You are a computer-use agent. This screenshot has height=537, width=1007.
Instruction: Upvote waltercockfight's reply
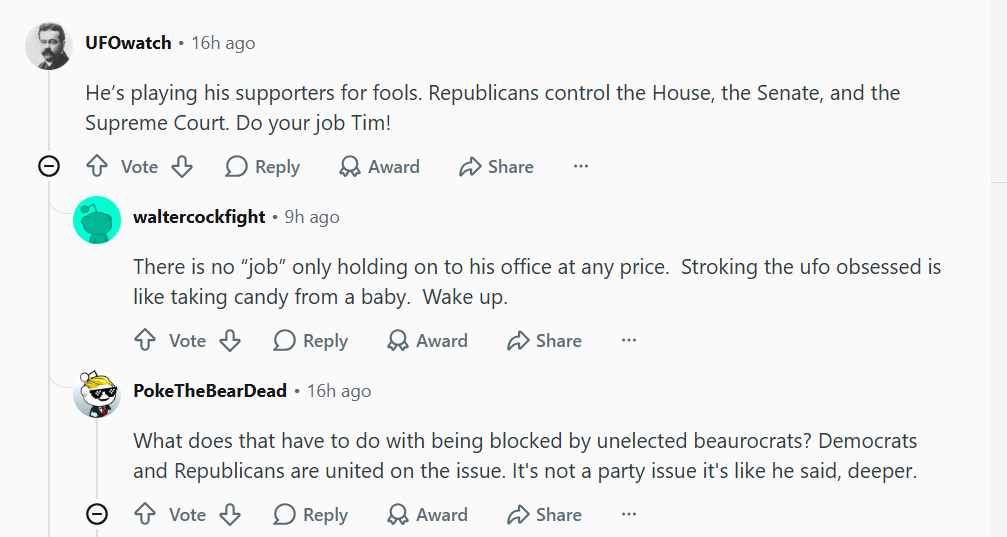[145, 340]
